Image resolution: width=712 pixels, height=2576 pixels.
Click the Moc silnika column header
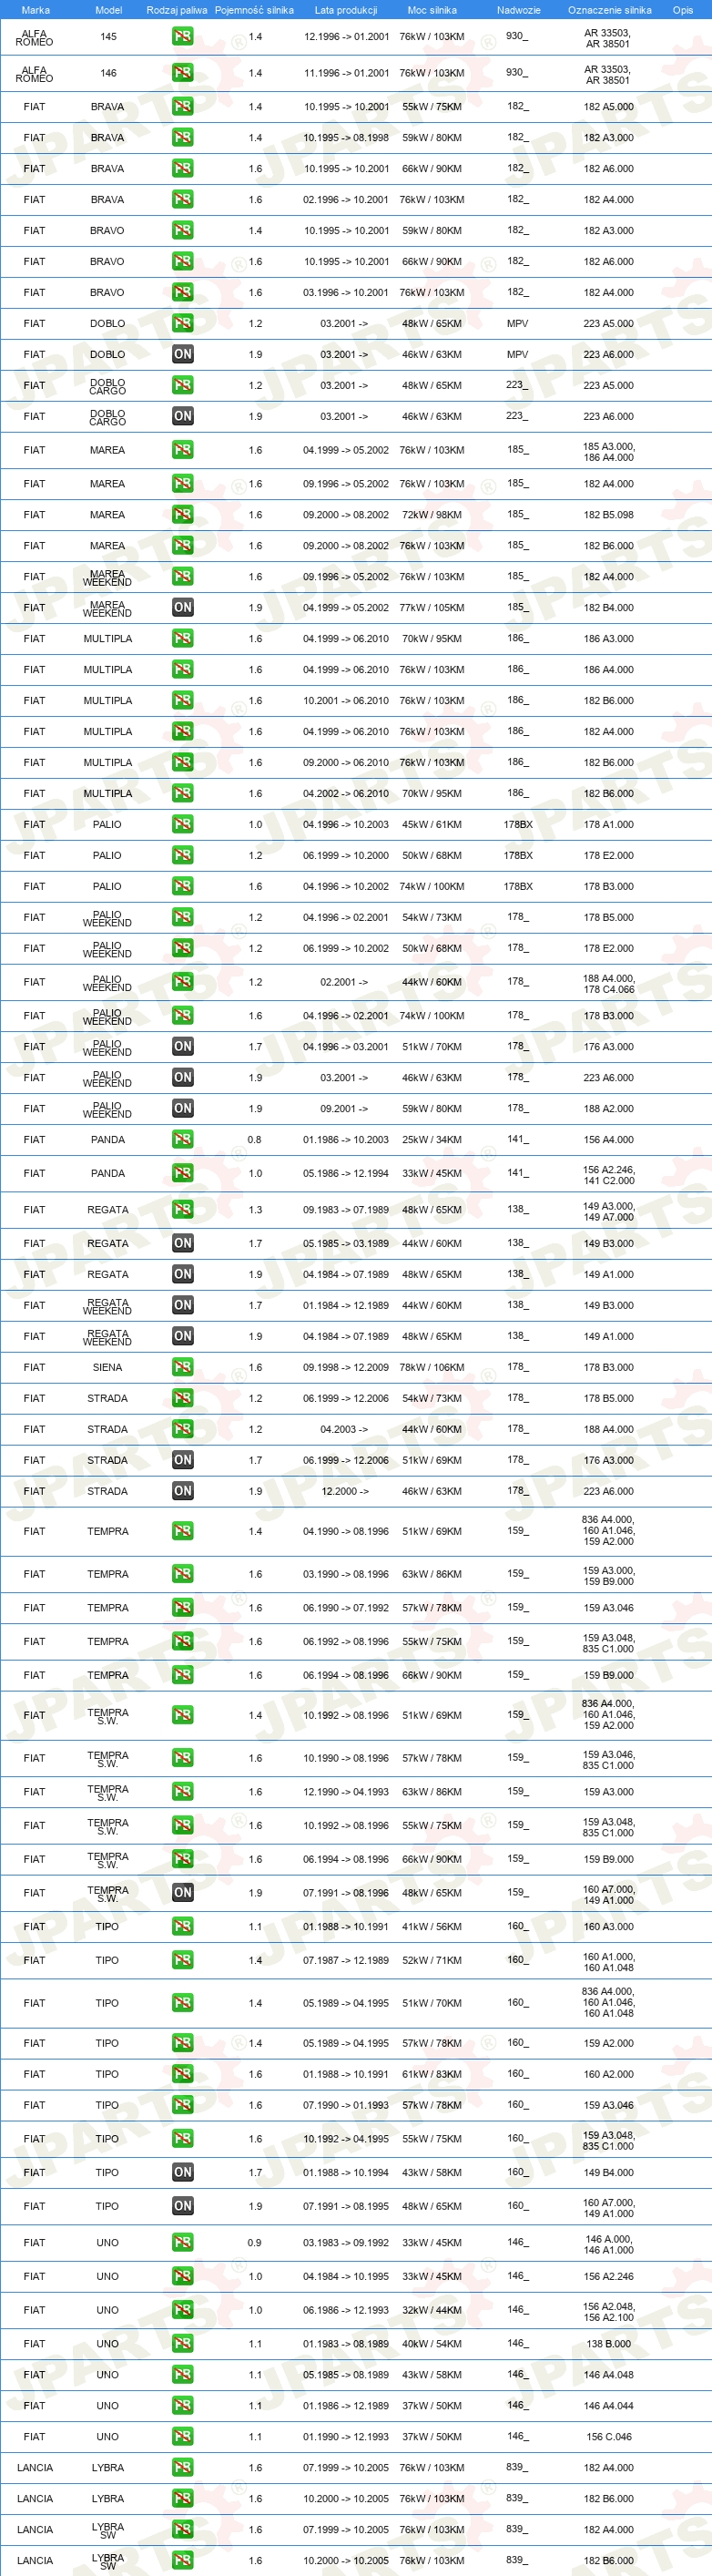(x=432, y=10)
